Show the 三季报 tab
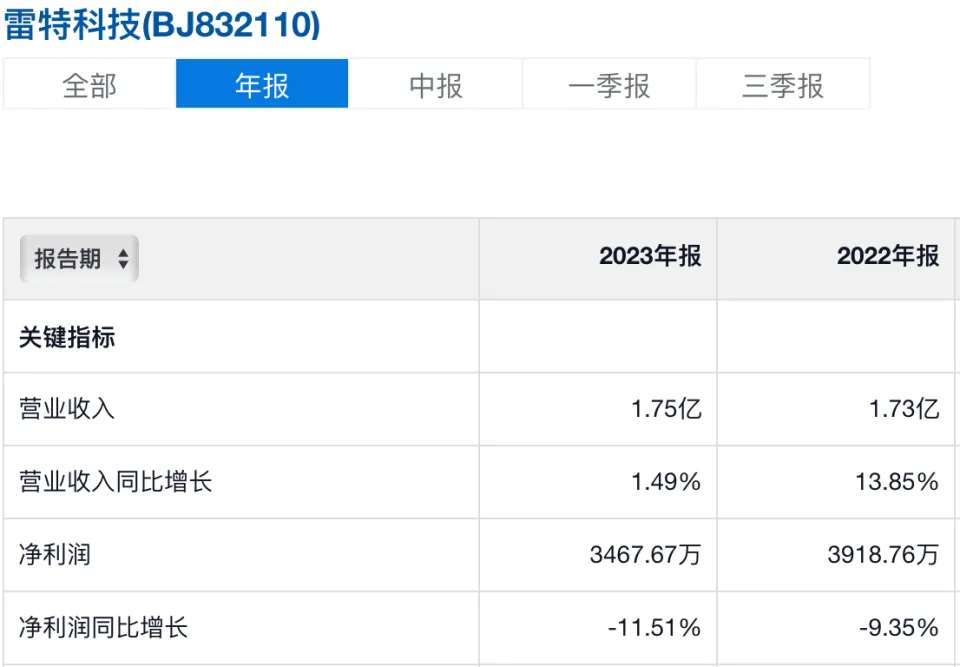This screenshot has height=667, width=960. point(783,85)
